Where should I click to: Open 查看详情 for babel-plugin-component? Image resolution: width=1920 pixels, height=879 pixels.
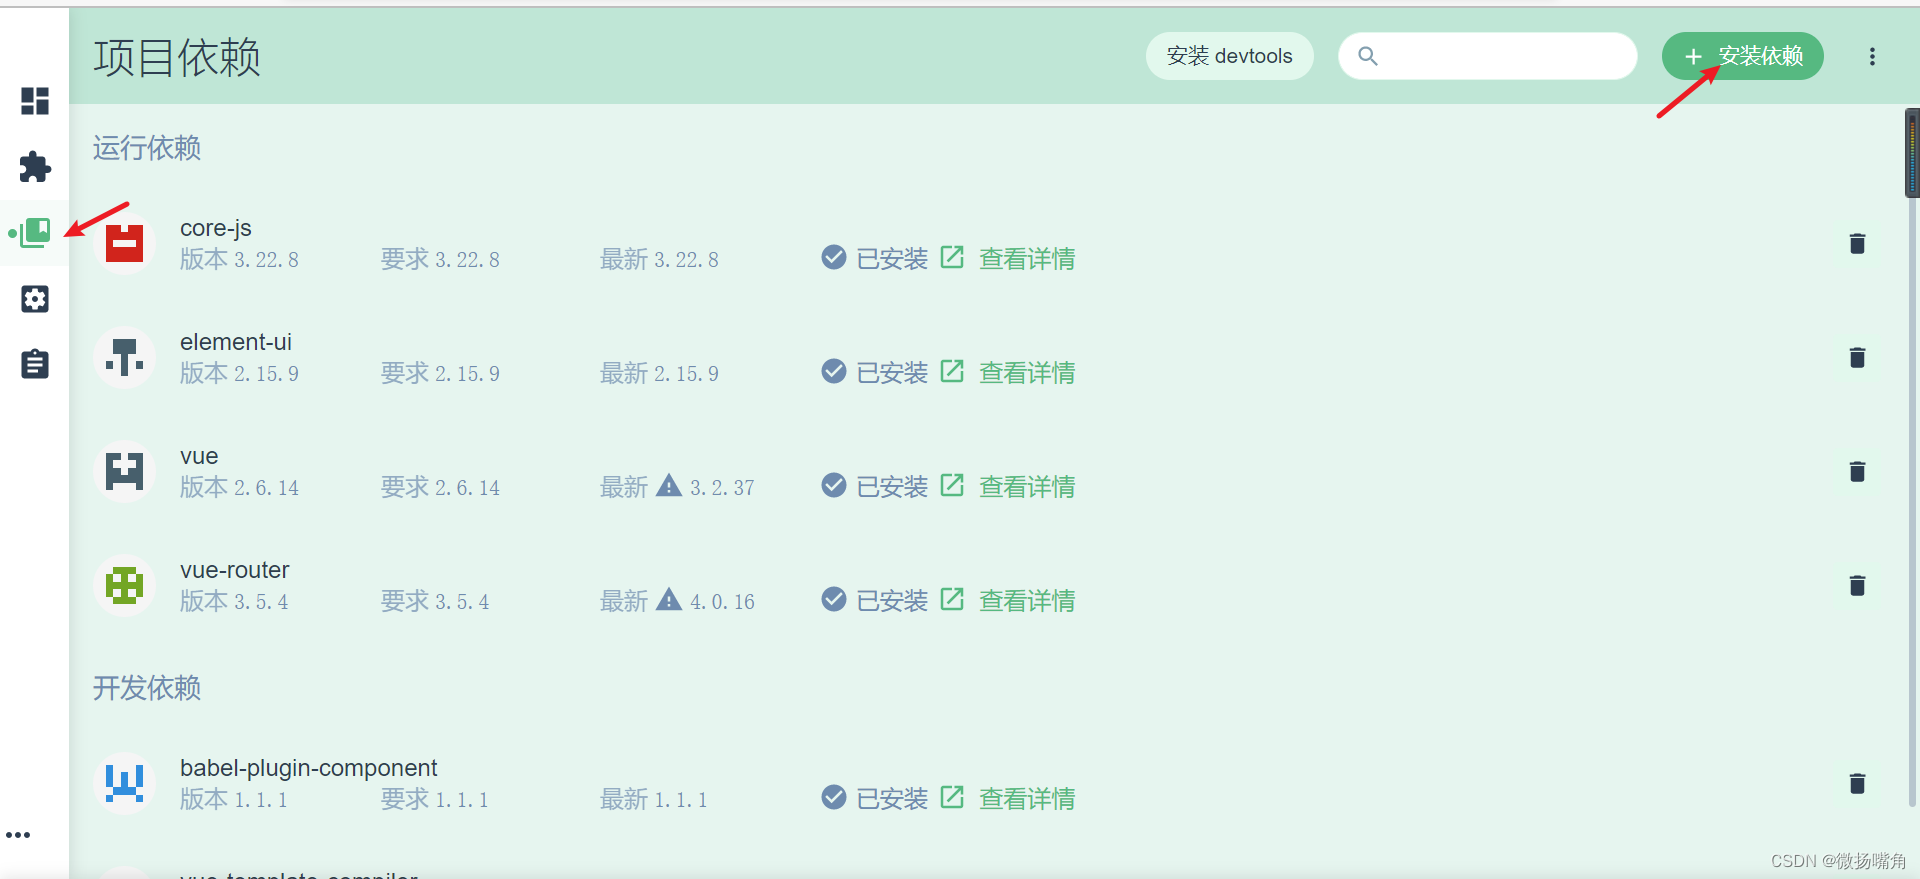tap(1026, 798)
